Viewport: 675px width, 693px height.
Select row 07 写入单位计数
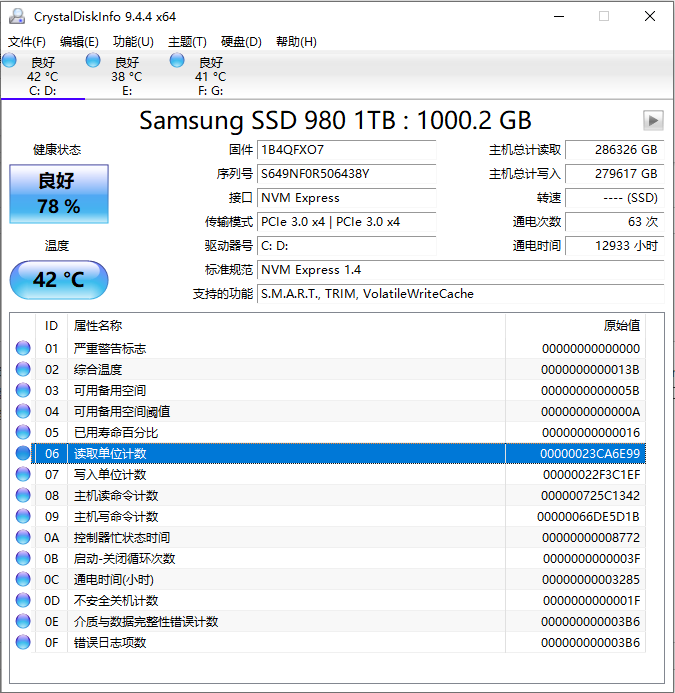327,474
